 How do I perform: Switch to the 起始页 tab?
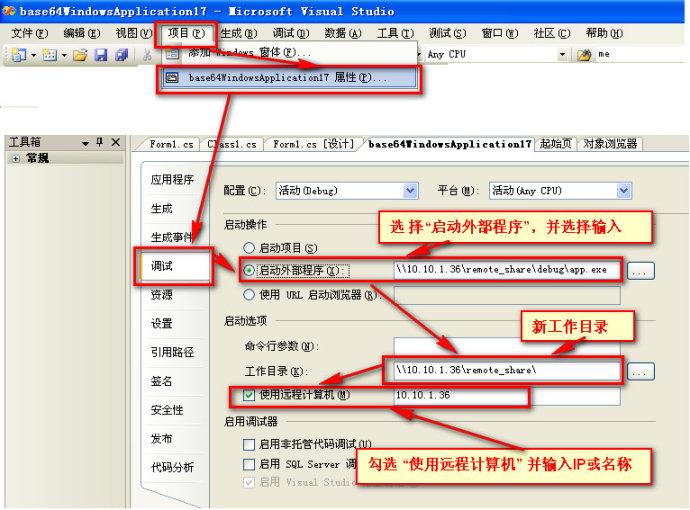tap(556, 144)
